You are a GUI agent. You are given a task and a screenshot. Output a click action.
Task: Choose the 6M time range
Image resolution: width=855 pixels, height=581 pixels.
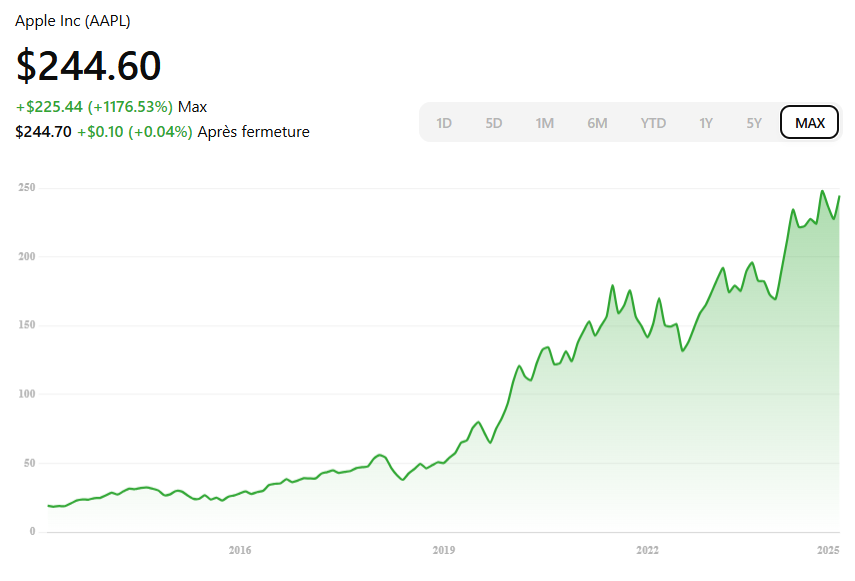[597, 123]
